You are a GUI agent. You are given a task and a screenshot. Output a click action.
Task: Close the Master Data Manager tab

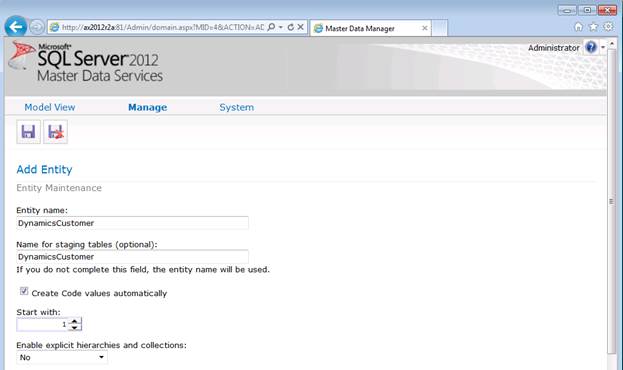[x=425, y=28]
